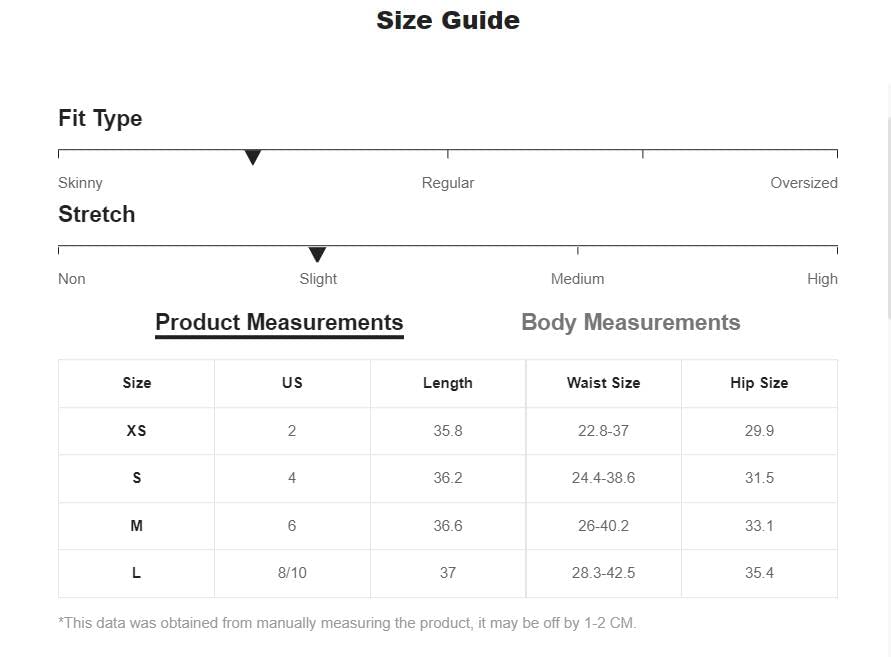891x657 pixels.
Task: Select the XS size row cell
Action: coord(136,431)
